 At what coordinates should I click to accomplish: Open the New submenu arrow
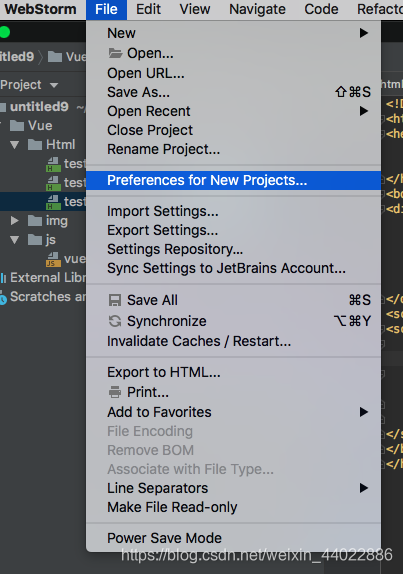point(363,33)
